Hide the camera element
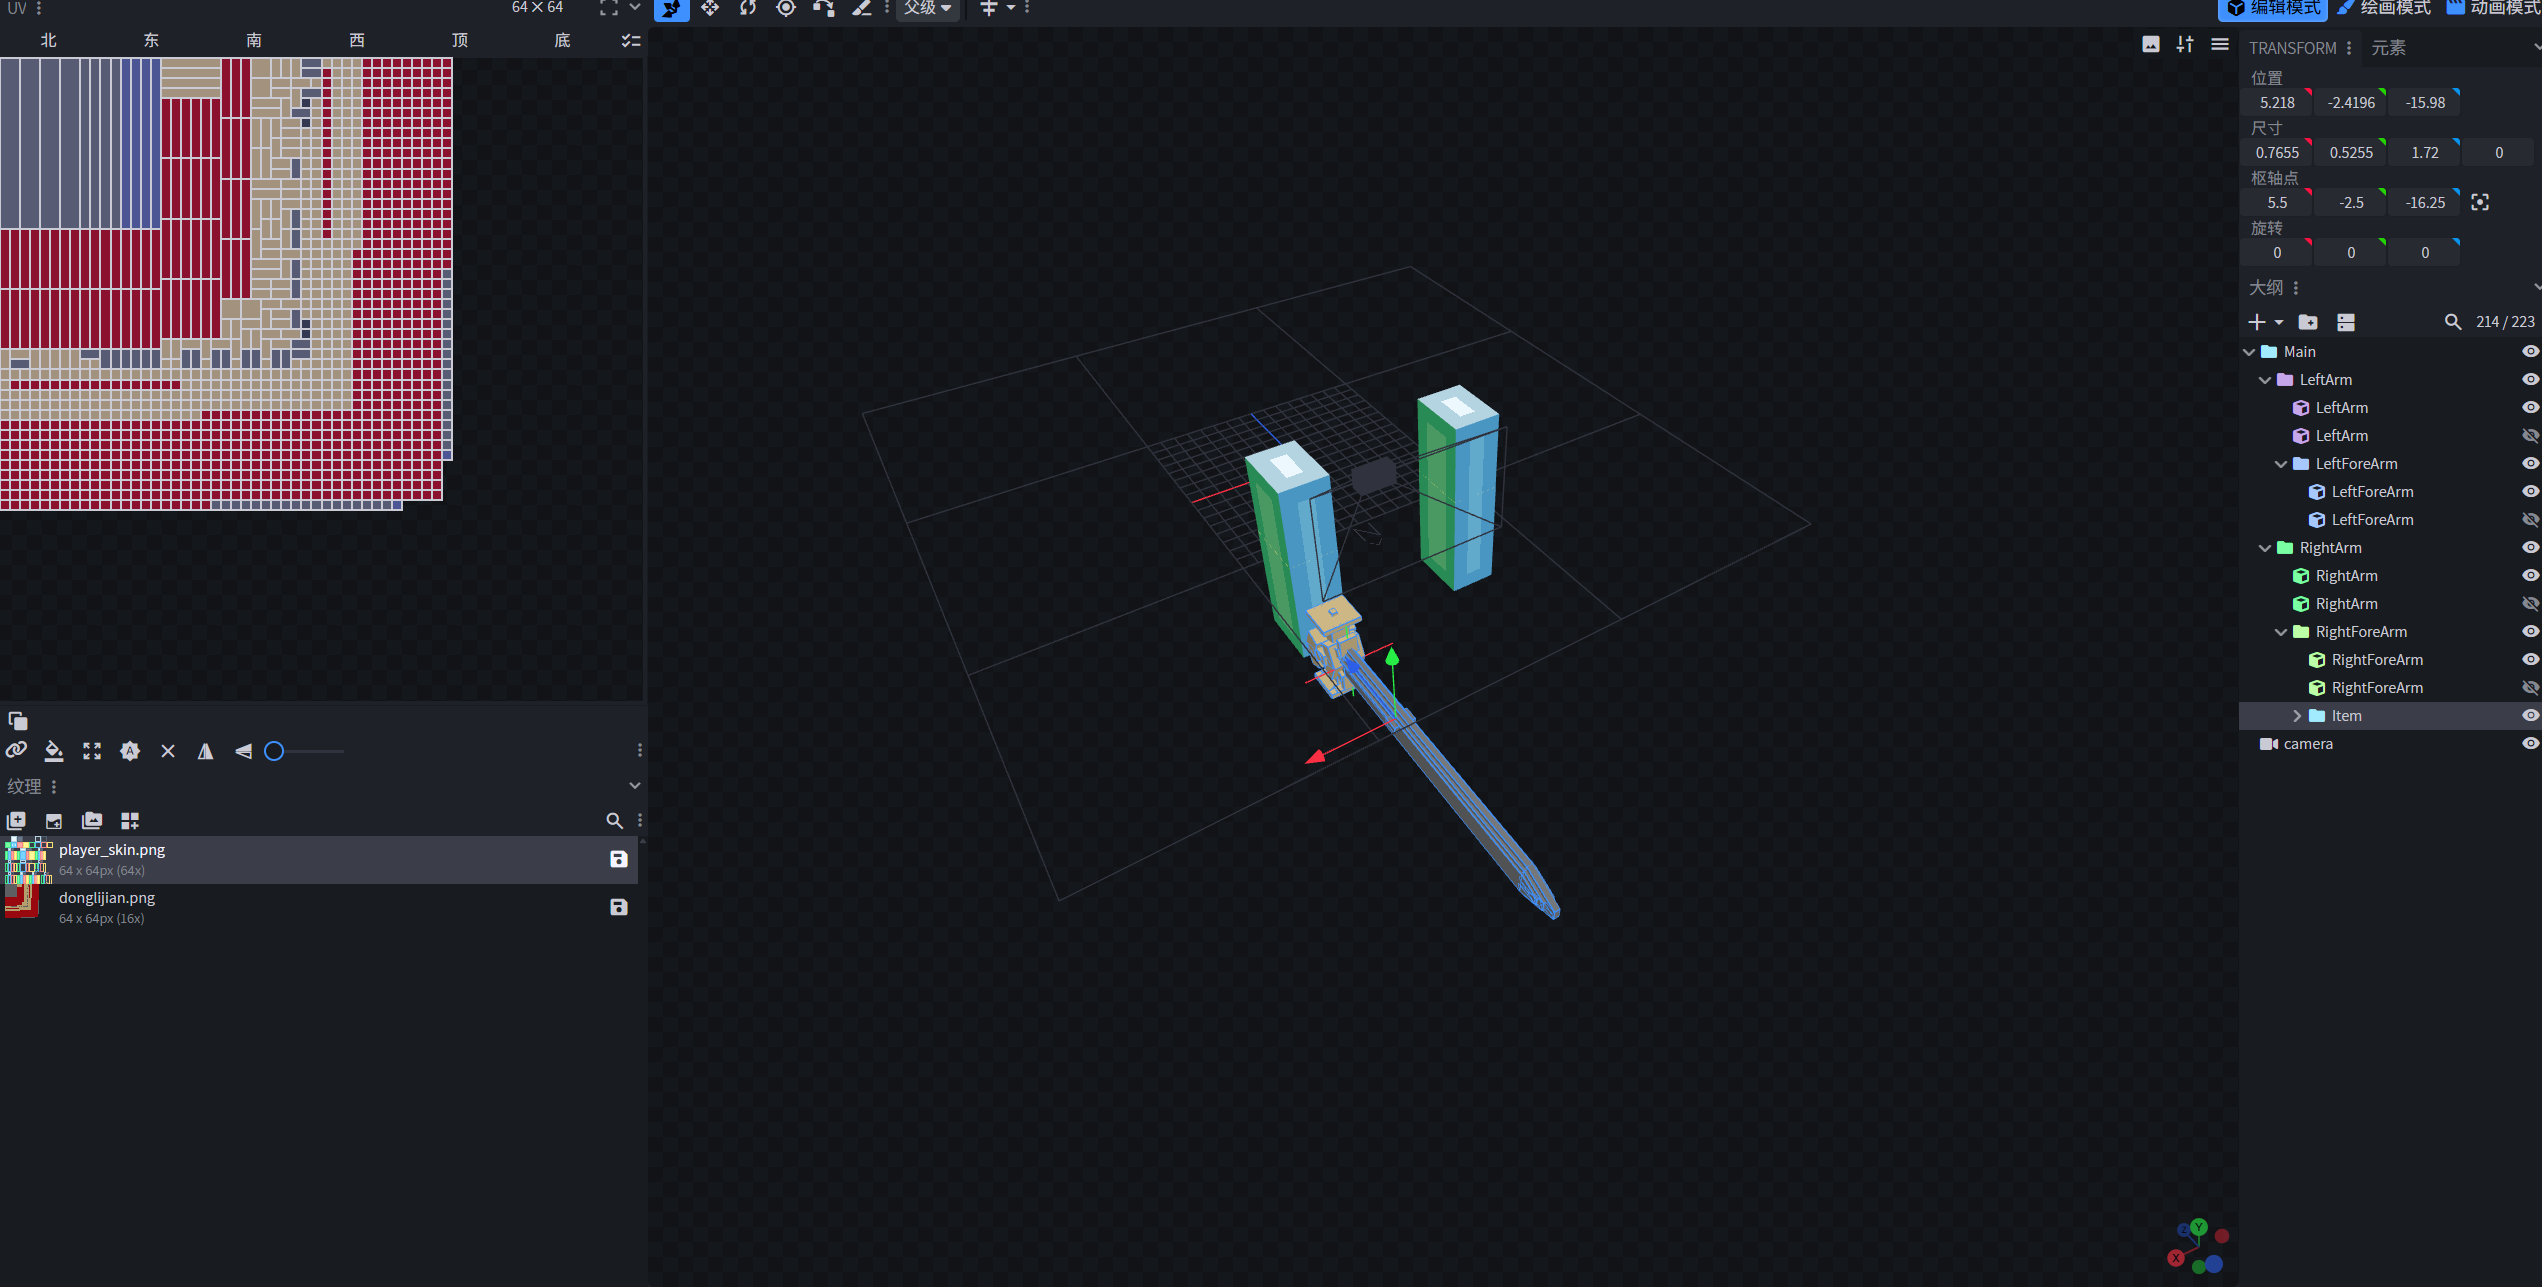Image resolution: width=2542 pixels, height=1287 pixels. click(x=2530, y=744)
